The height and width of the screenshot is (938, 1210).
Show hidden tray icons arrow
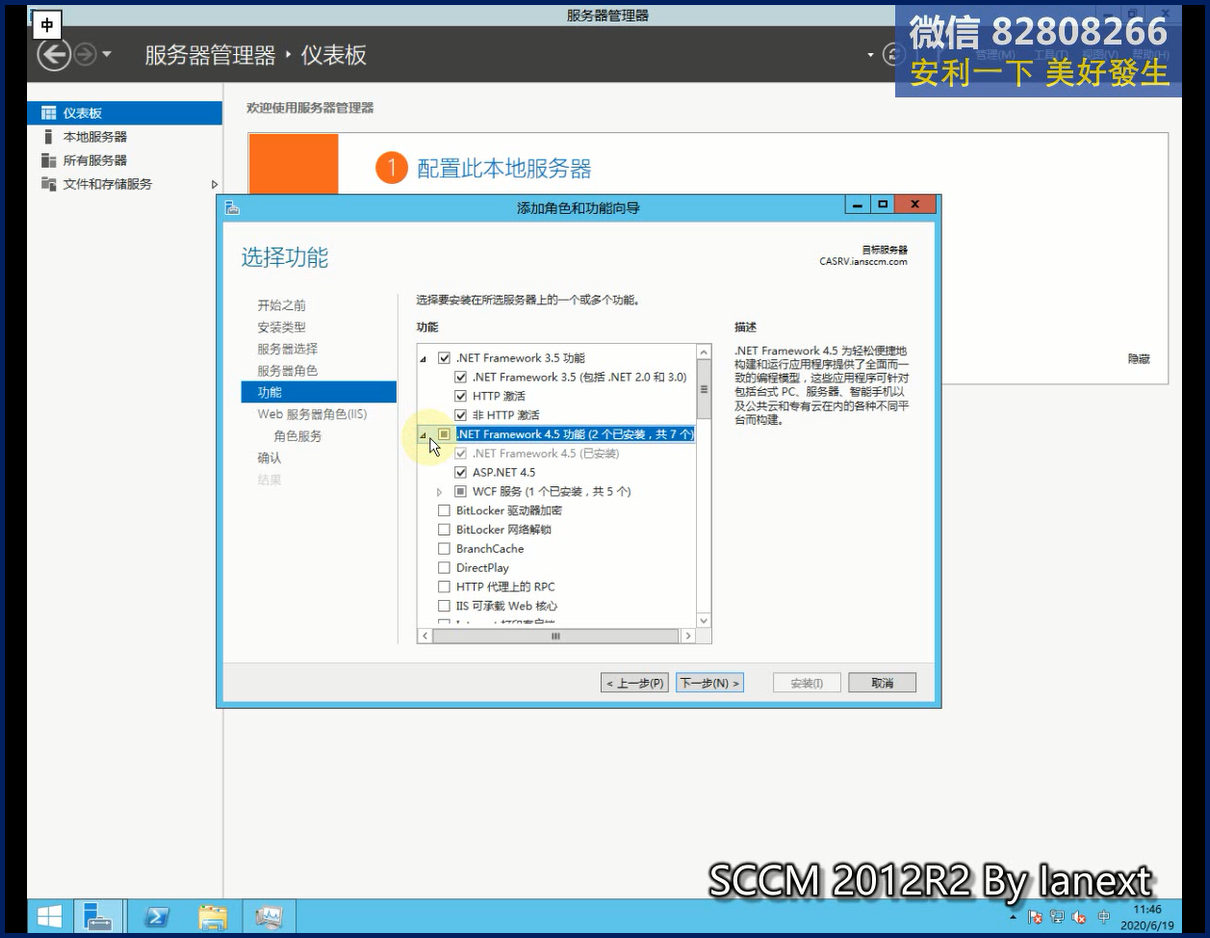click(1013, 916)
